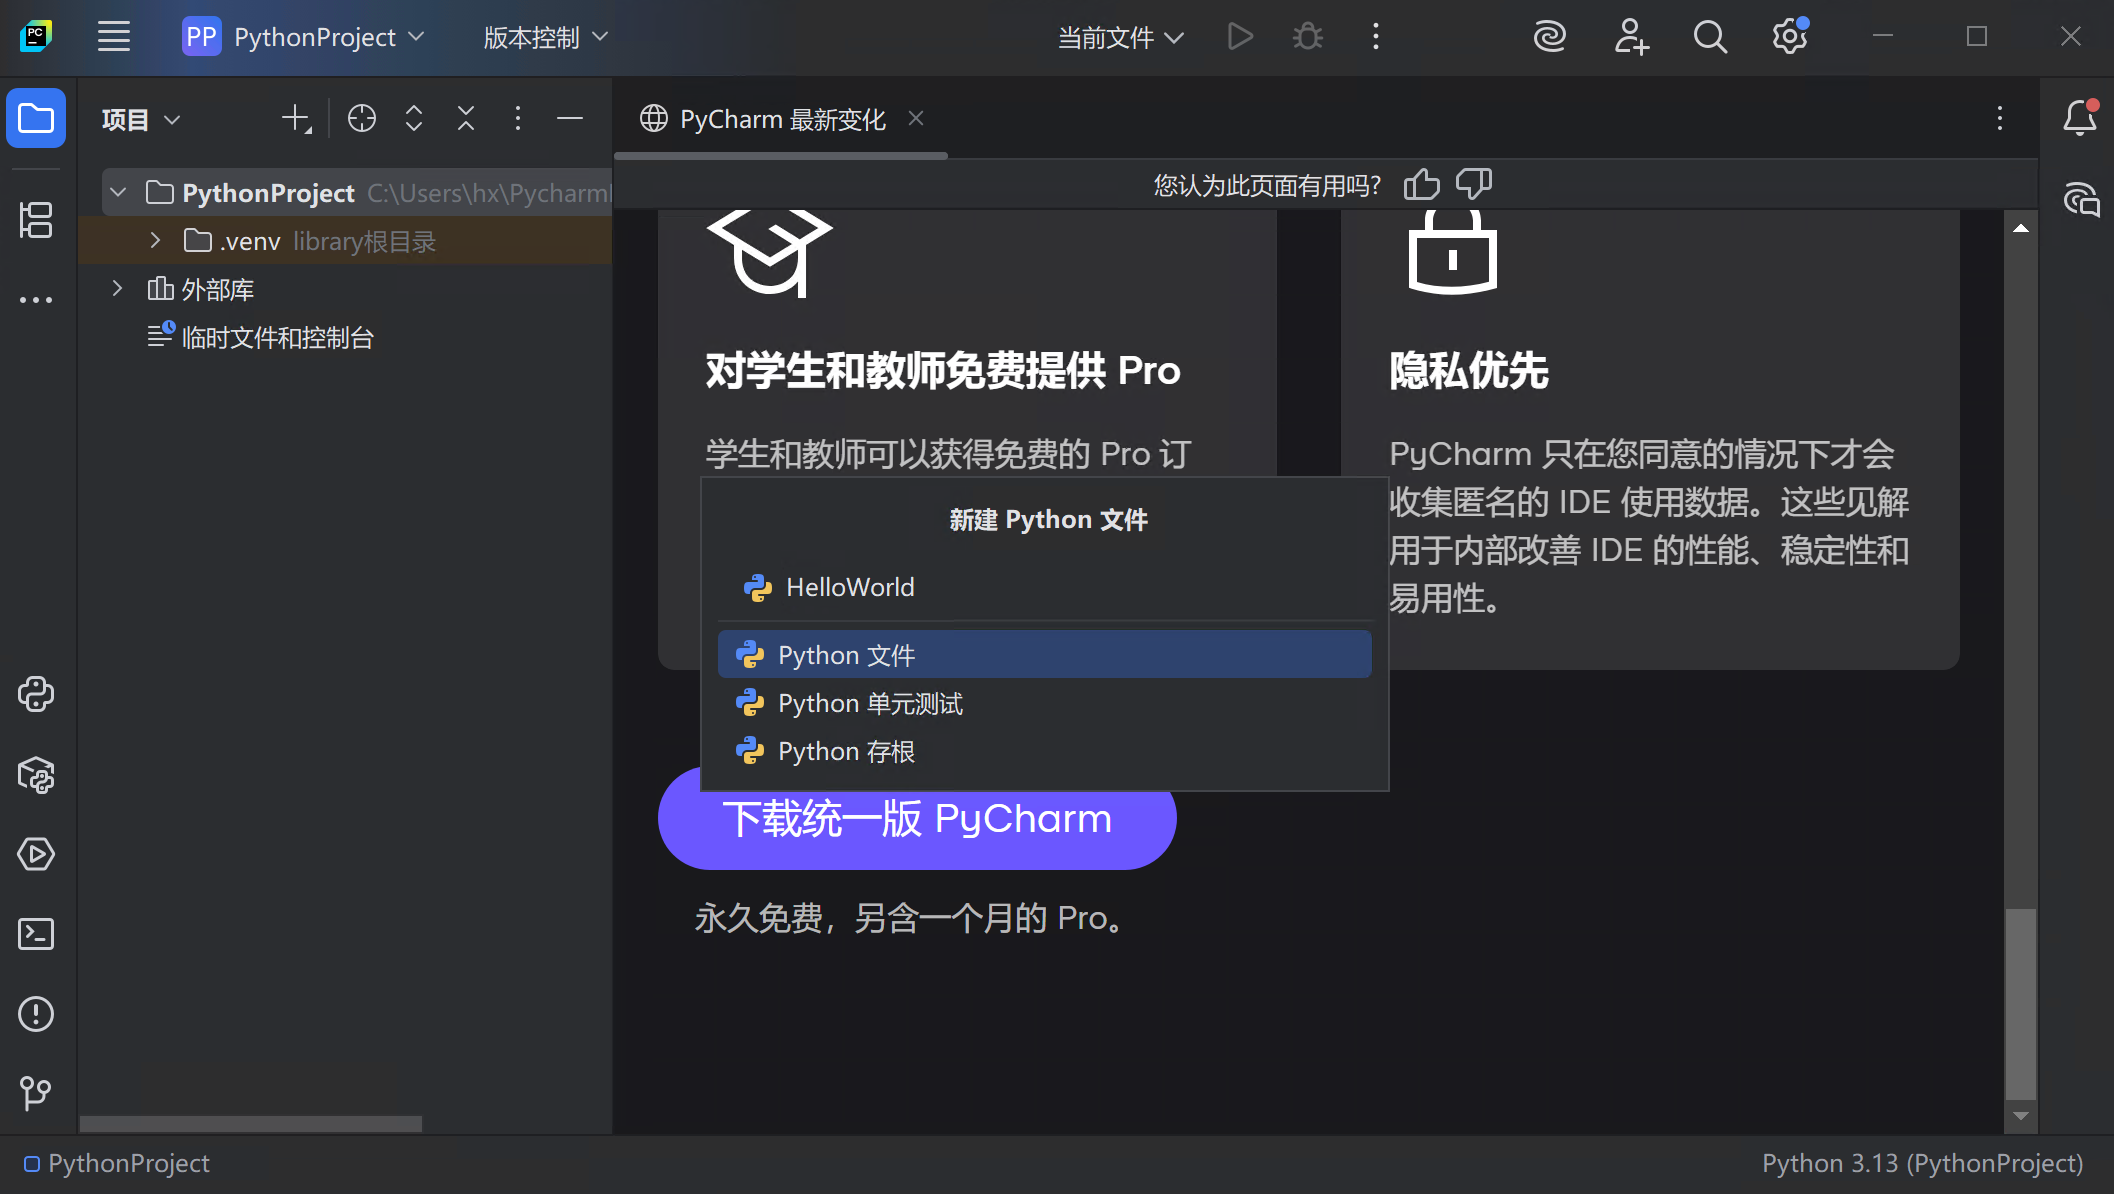2114x1194 pixels.
Task: Open AI Chat panel icon on right
Action: [x=2080, y=200]
